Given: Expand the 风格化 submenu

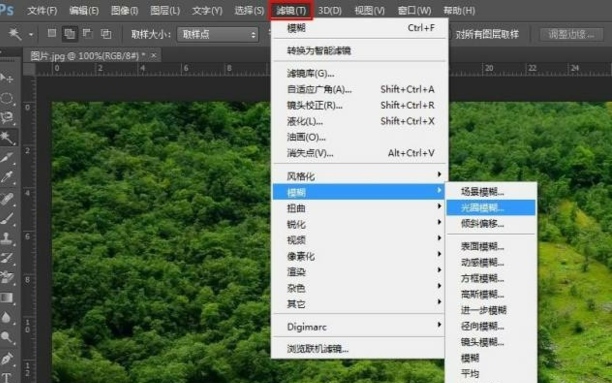Looking at the screenshot, I should click(359, 176).
